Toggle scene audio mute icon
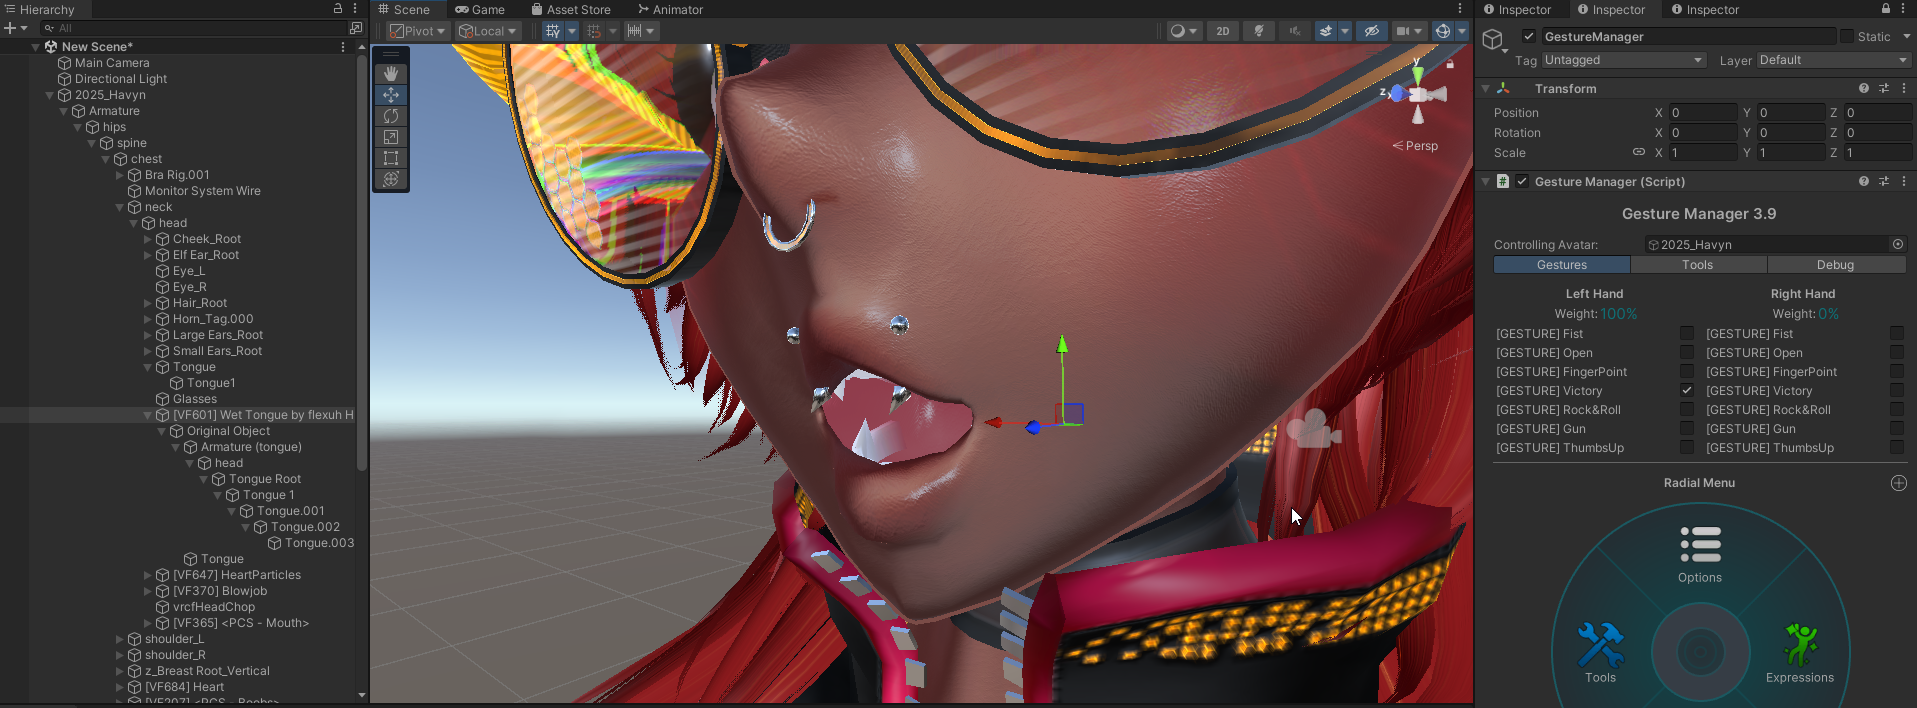Viewport: 1917px width, 708px height. [x=1294, y=31]
